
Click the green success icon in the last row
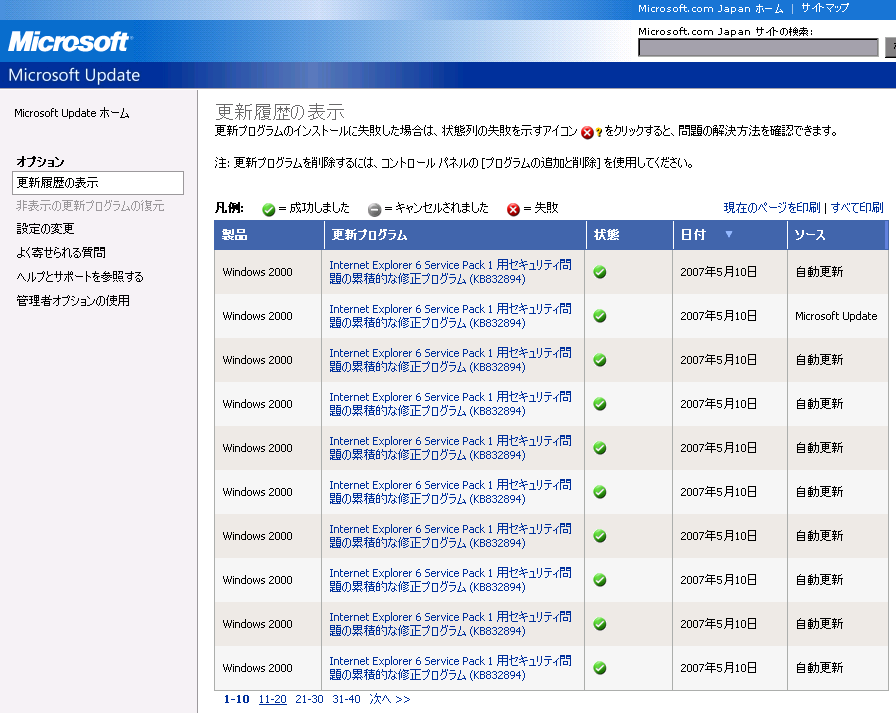600,668
